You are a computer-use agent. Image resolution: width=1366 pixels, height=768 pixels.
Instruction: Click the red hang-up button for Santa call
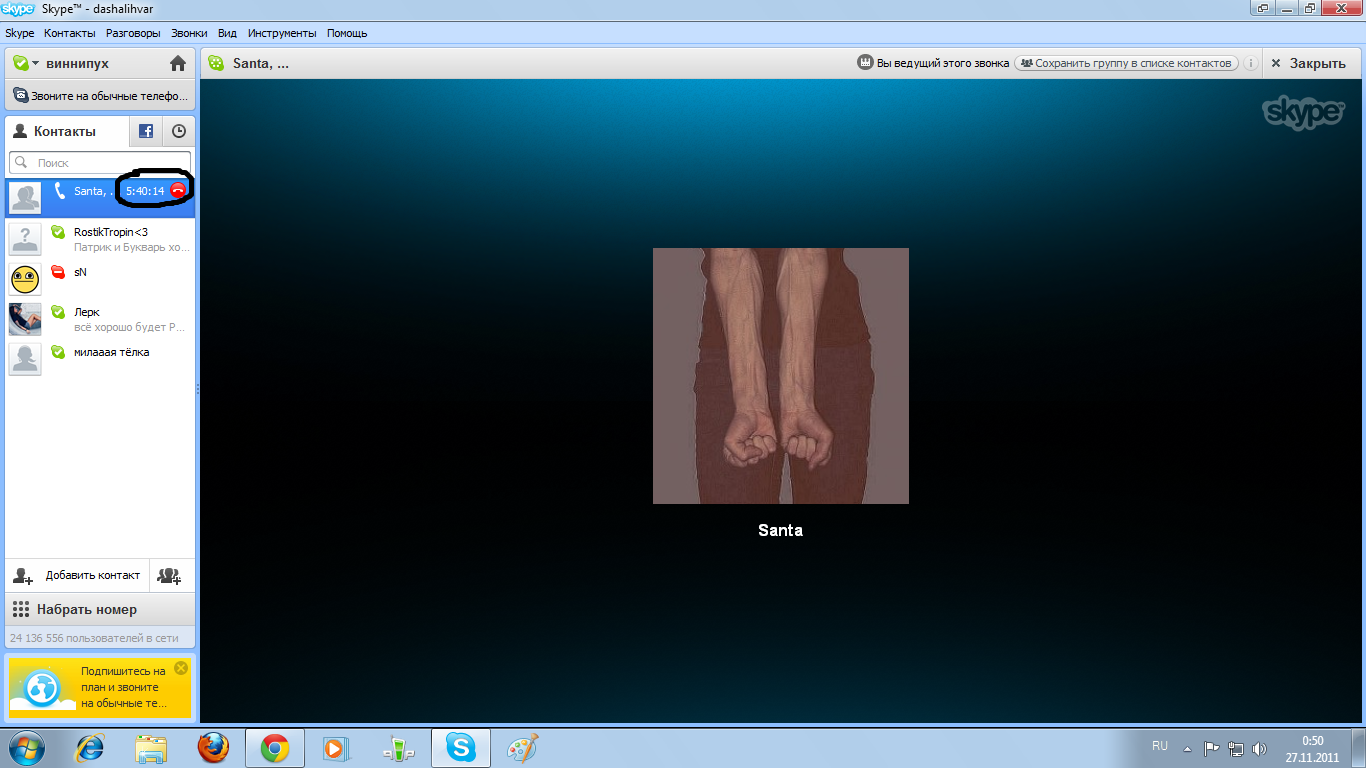[x=178, y=190]
